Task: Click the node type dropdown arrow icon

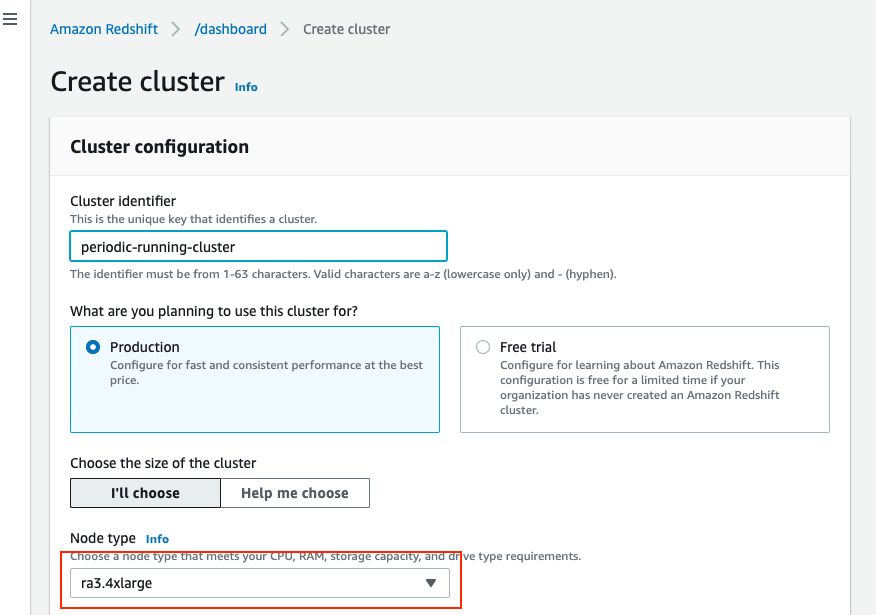Action: (430, 583)
